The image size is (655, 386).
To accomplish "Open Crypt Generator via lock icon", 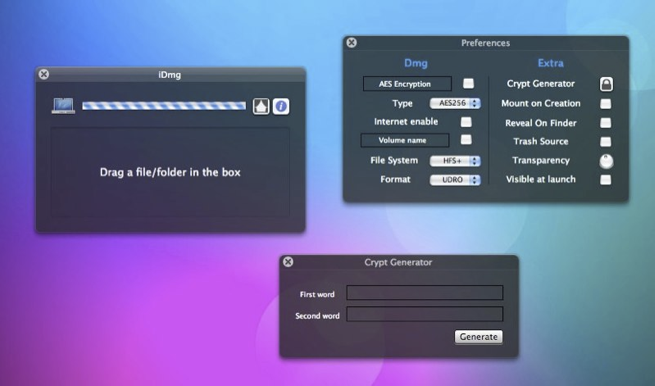I will point(606,84).
